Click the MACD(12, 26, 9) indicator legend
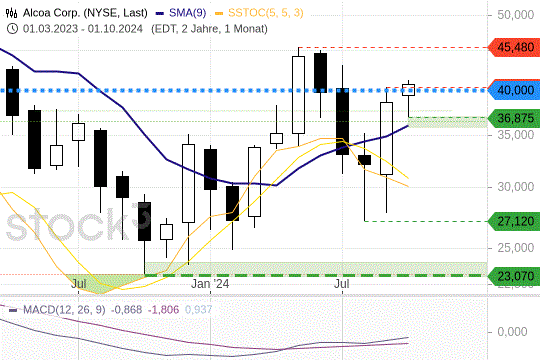 point(64,310)
